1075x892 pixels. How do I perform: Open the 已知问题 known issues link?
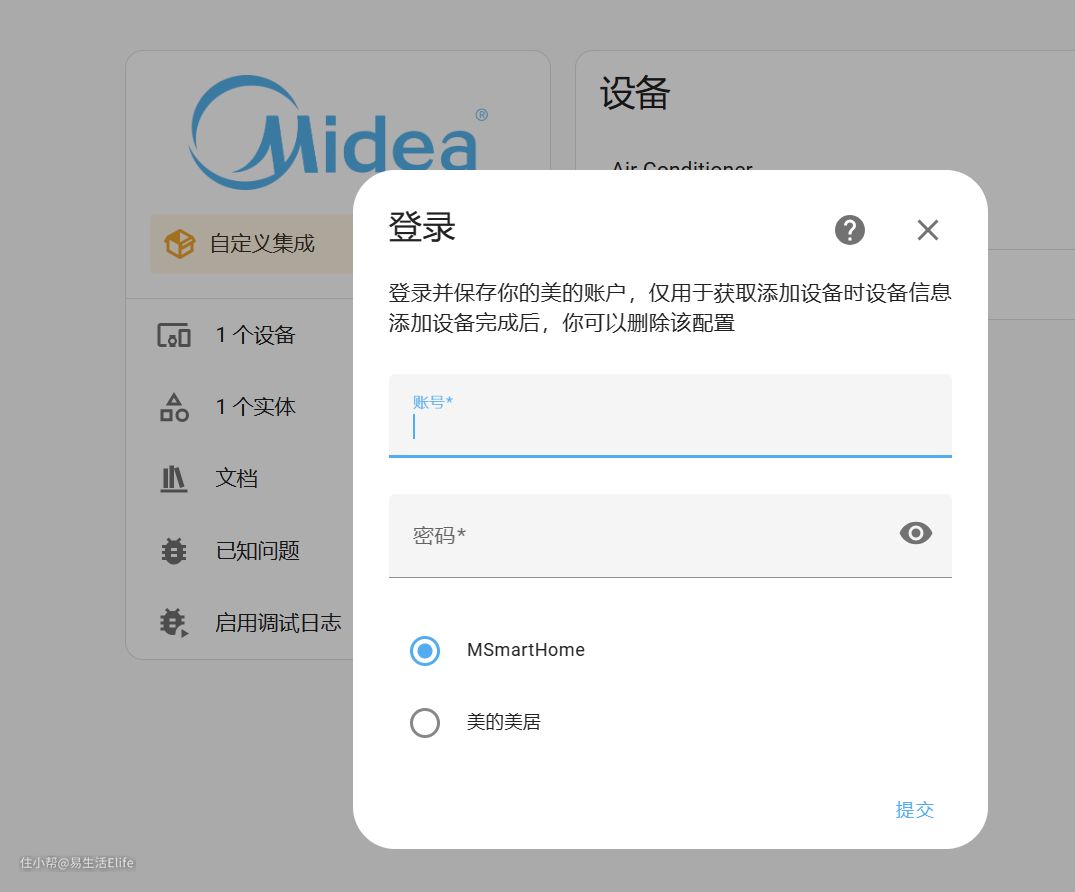pyautogui.click(x=258, y=551)
